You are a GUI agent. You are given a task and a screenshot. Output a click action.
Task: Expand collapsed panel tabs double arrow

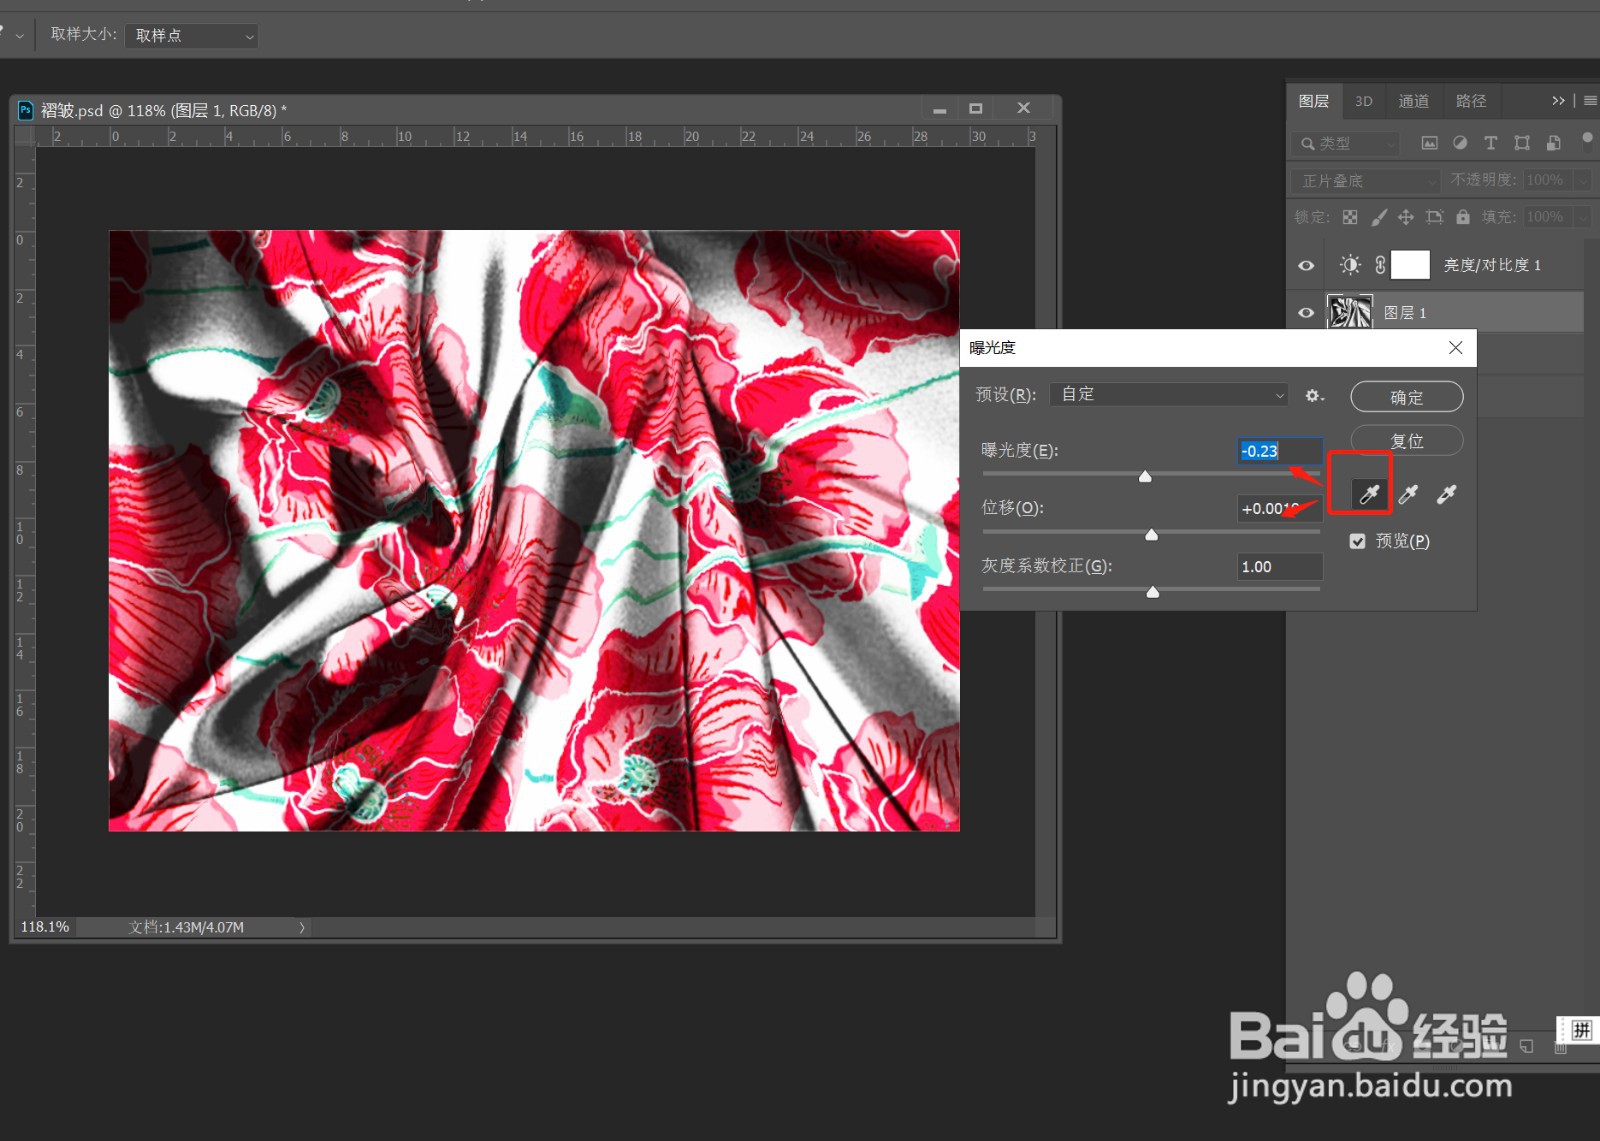tap(1558, 101)
